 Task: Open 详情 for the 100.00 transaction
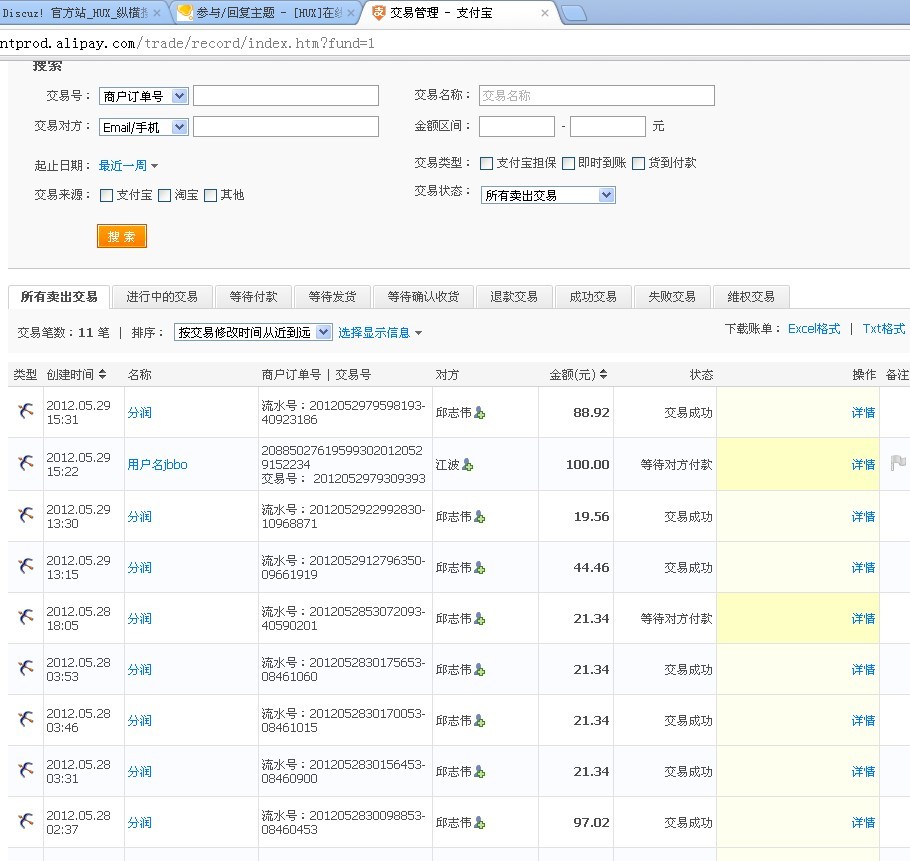pyautogui.click(x=862, y=465)
